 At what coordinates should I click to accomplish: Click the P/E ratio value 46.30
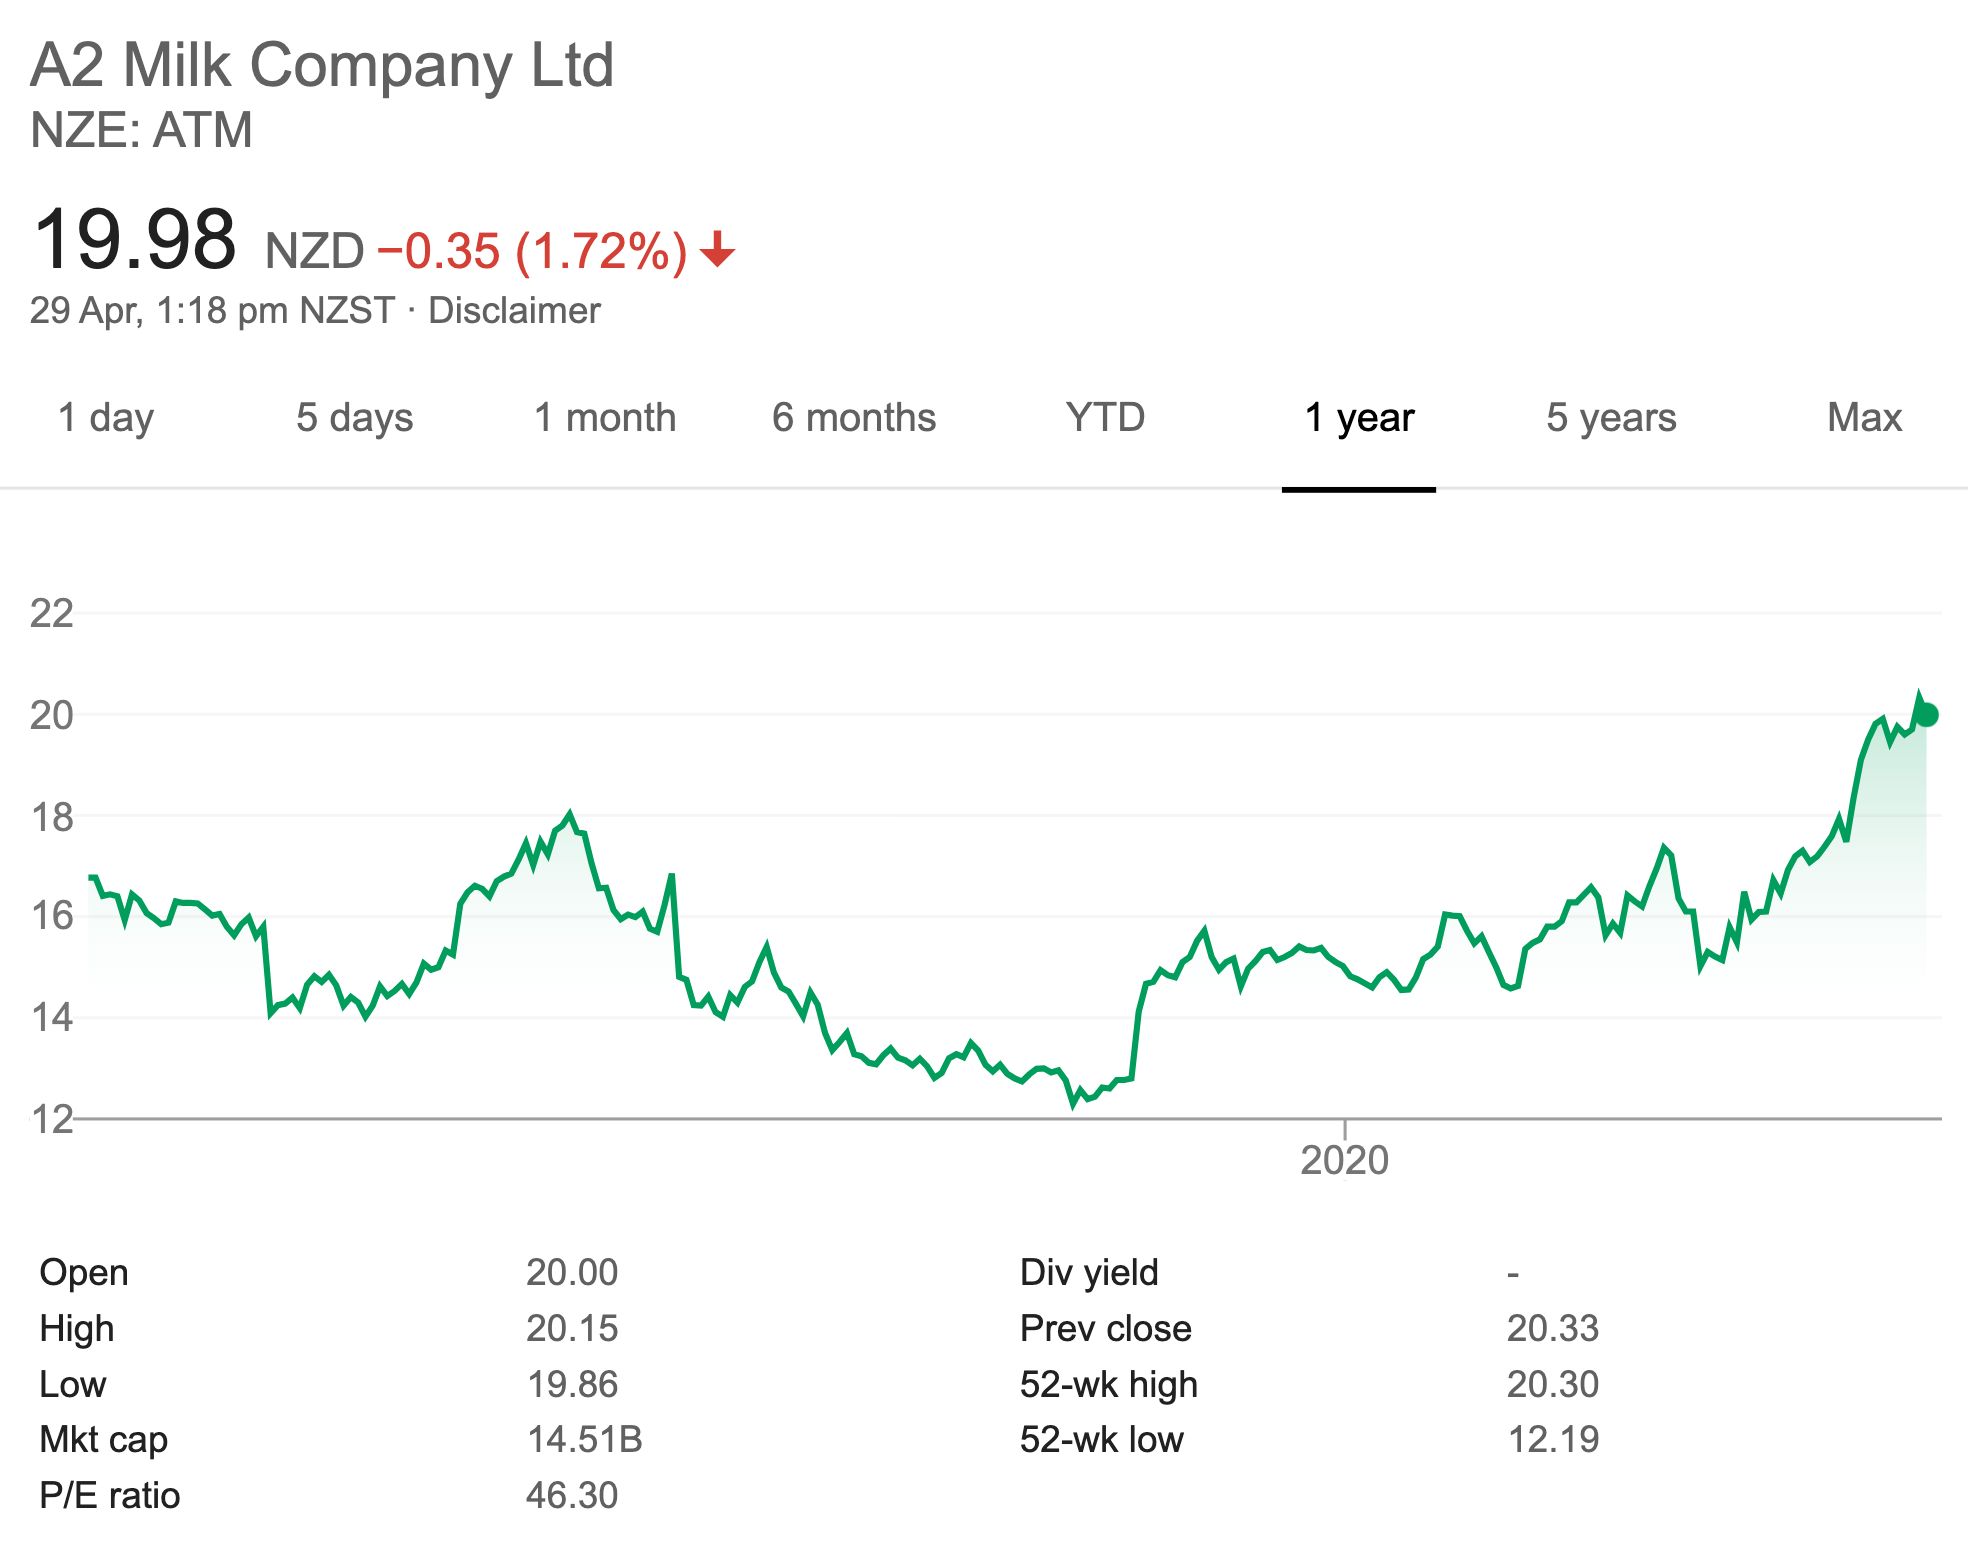[x=572, y=1495]
